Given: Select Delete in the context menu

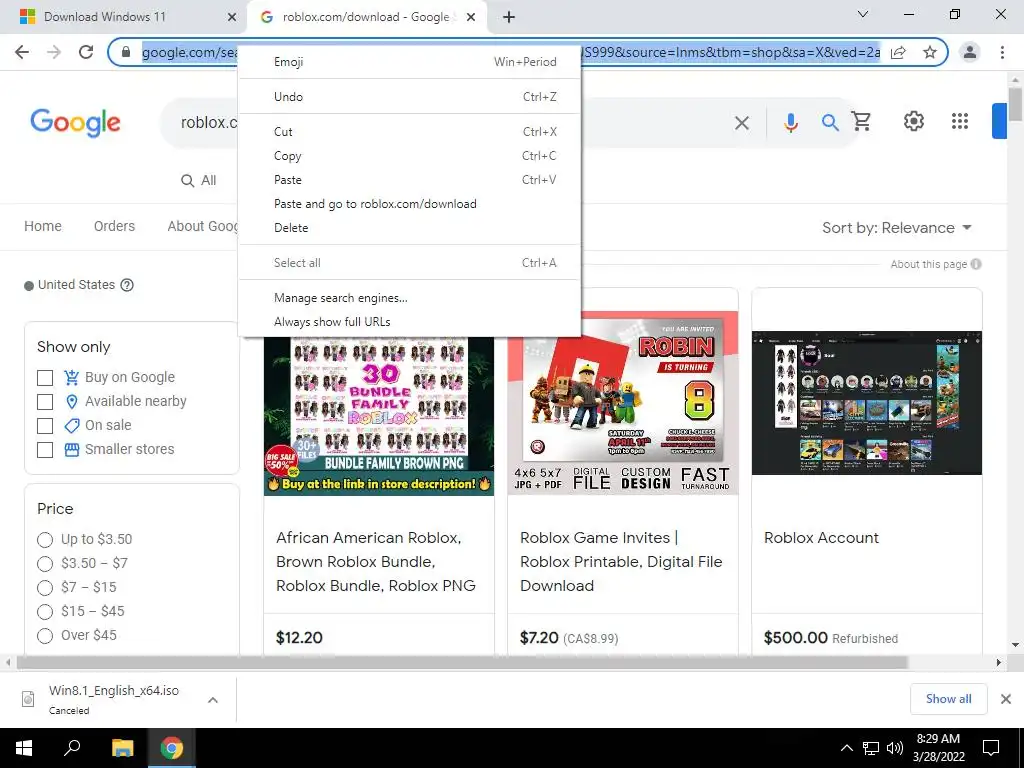Looking at the screenshot, I should [410, 228].
